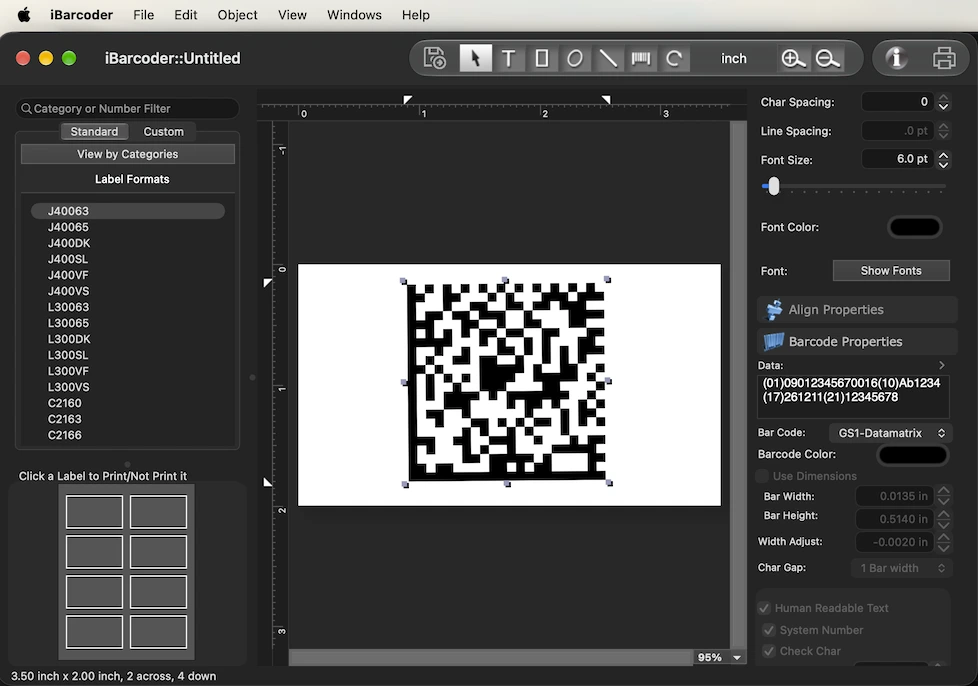Viewport: 978px width, 686px height.
Task: Select the Text tool
Action: 508,59
